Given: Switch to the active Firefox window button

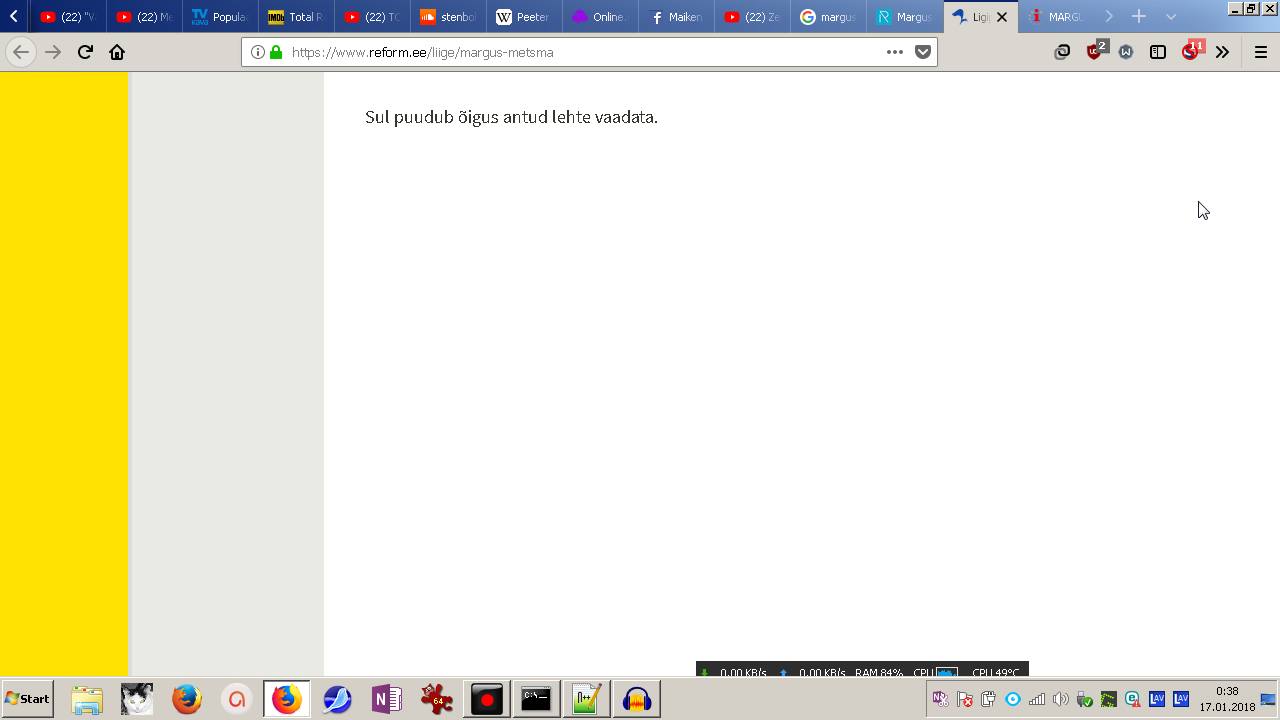Looking at the screenshot, I should point(287,699).
